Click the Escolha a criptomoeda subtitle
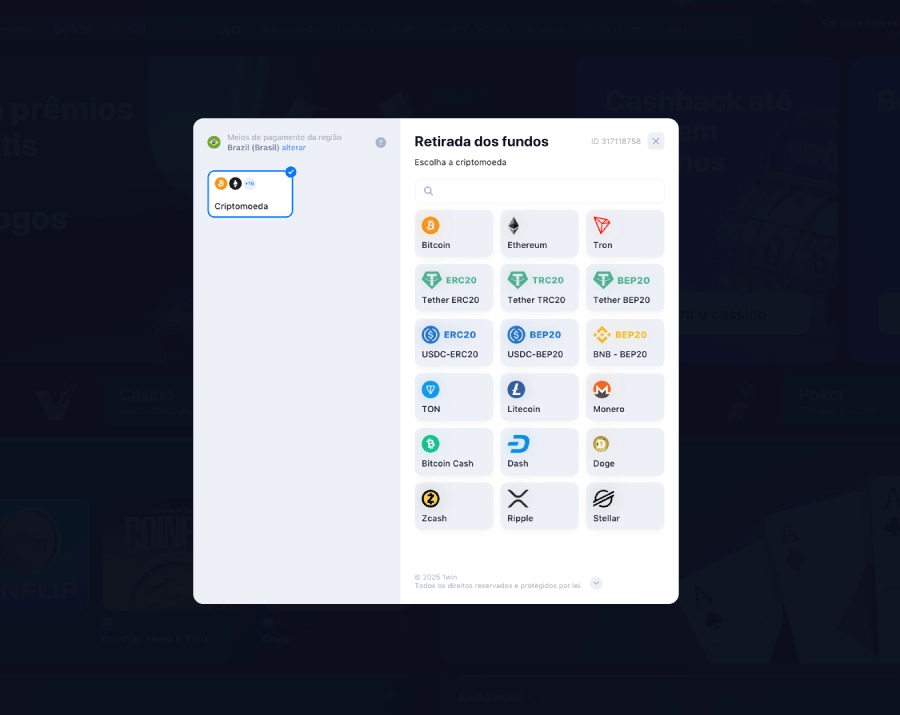This screenshot has width=900, height=715. pos(460,162)
